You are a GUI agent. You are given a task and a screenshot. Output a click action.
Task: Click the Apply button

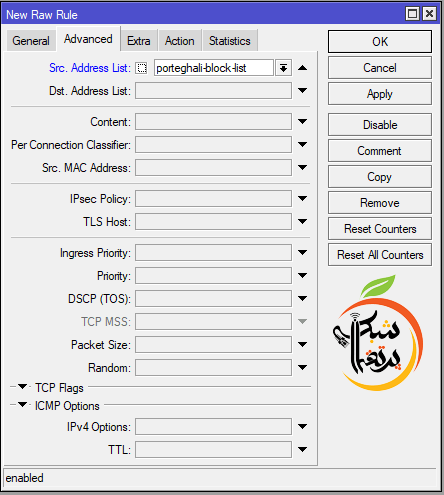[x=380, y=94]
